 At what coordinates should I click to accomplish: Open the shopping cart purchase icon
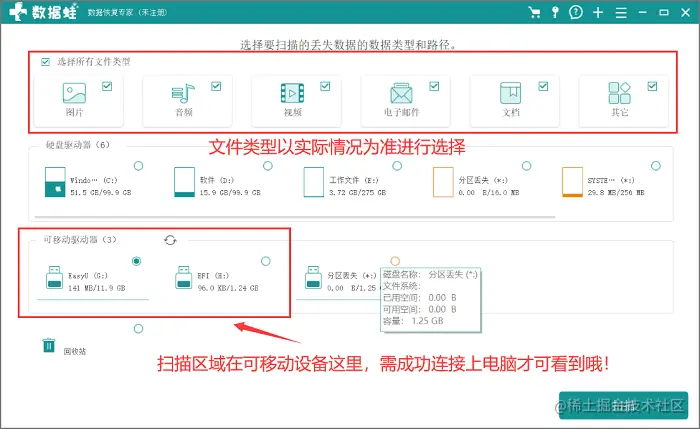pos(534,12)
